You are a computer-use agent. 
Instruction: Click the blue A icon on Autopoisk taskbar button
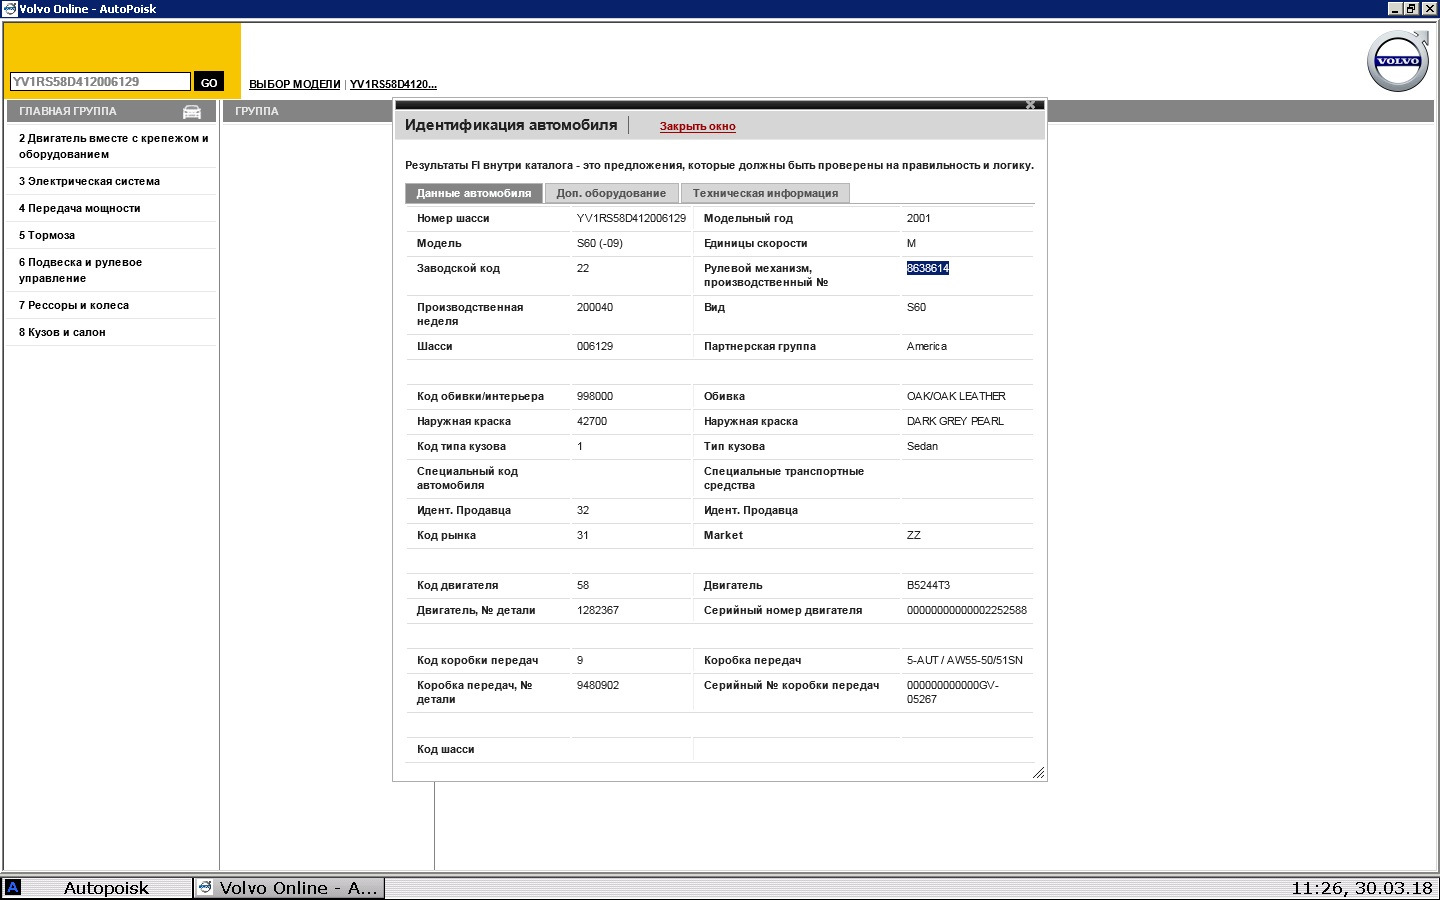(x=14, y=887)
